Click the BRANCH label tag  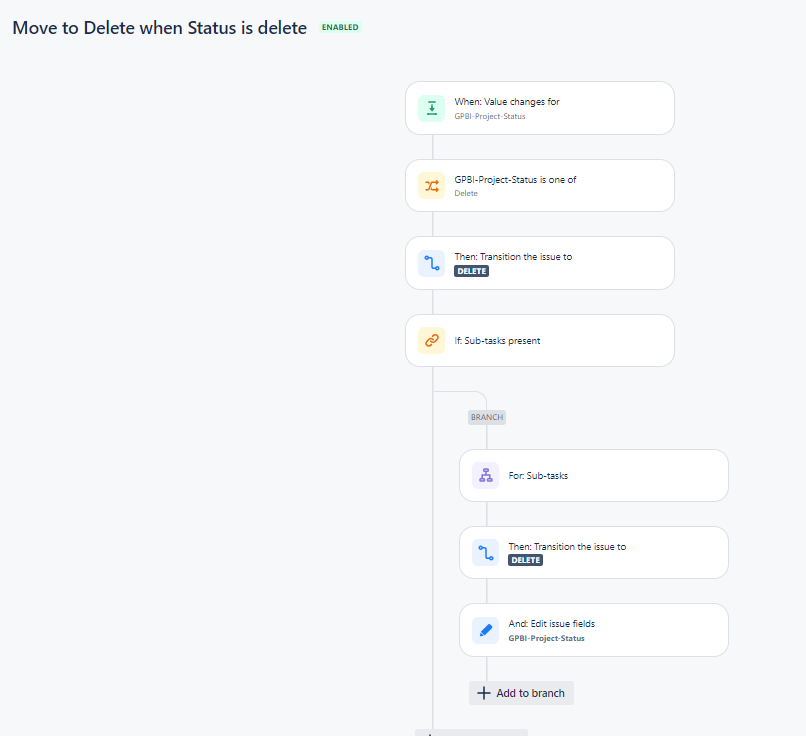(487, 417)
